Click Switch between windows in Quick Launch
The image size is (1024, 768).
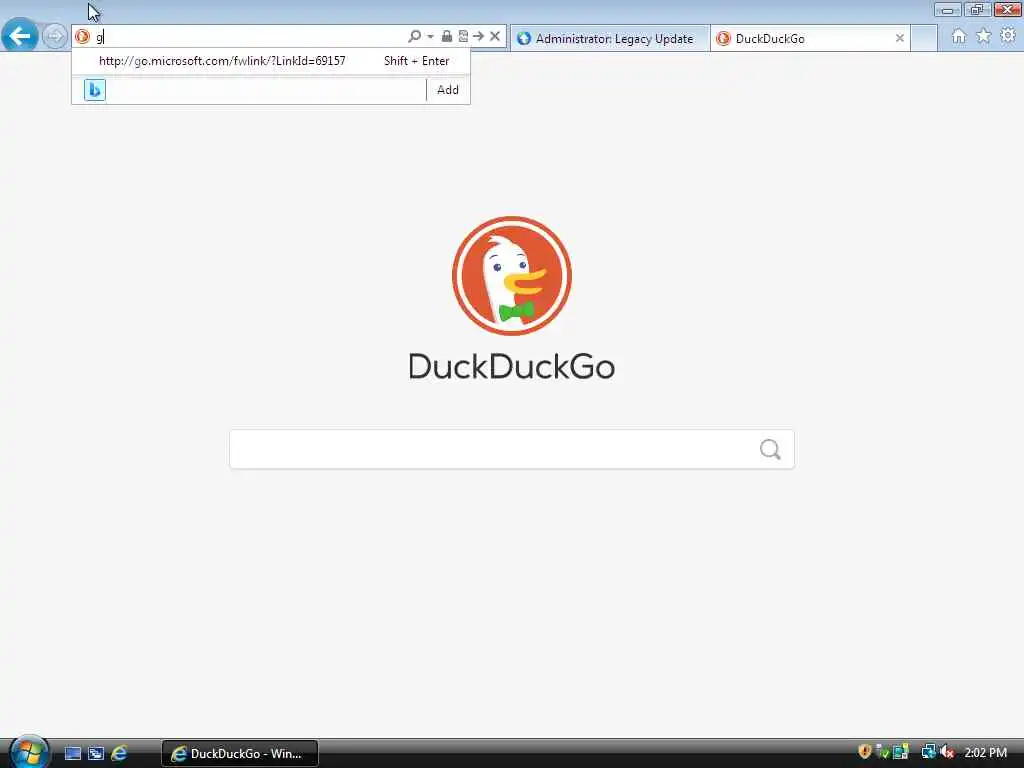[95, 753]
